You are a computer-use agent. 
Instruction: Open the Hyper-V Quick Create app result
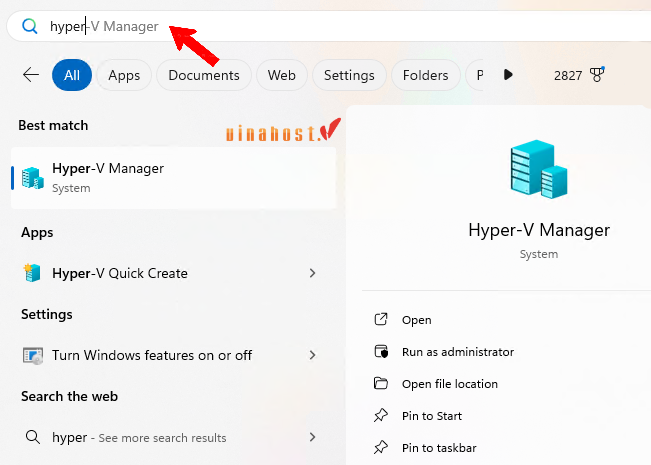tap(174, 273)
